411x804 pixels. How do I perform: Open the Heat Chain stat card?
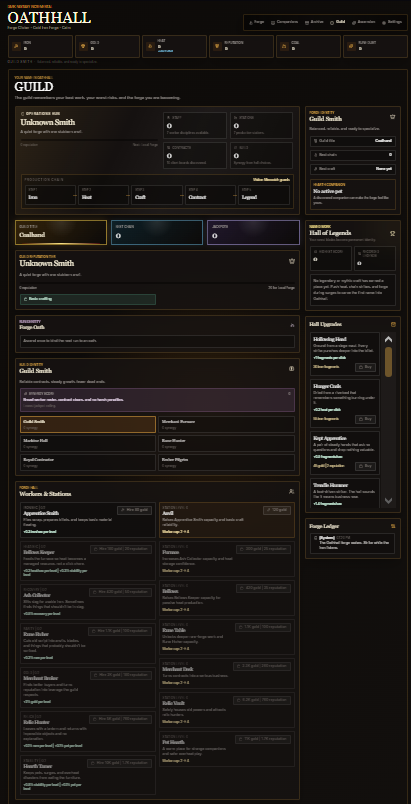tap(157, 233)
